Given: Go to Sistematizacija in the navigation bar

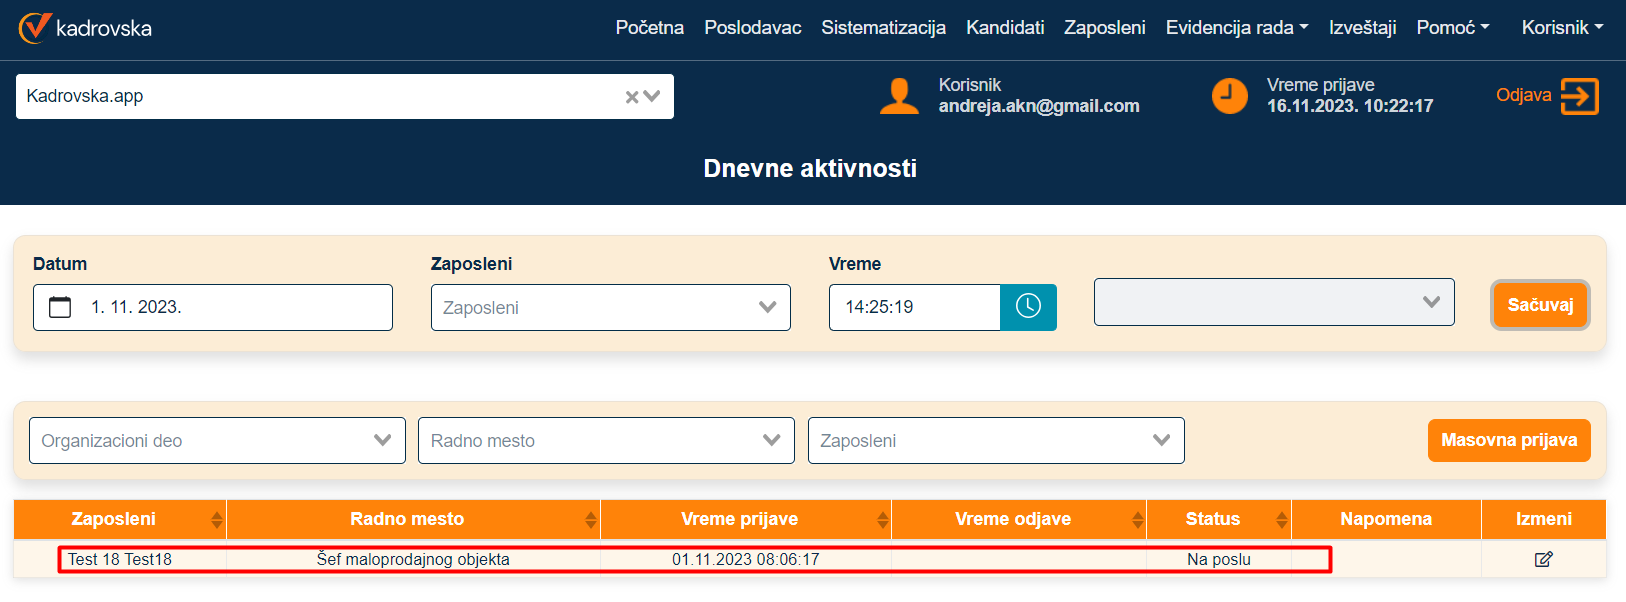Looking at the screenshot, I should (x=883, y=28).
